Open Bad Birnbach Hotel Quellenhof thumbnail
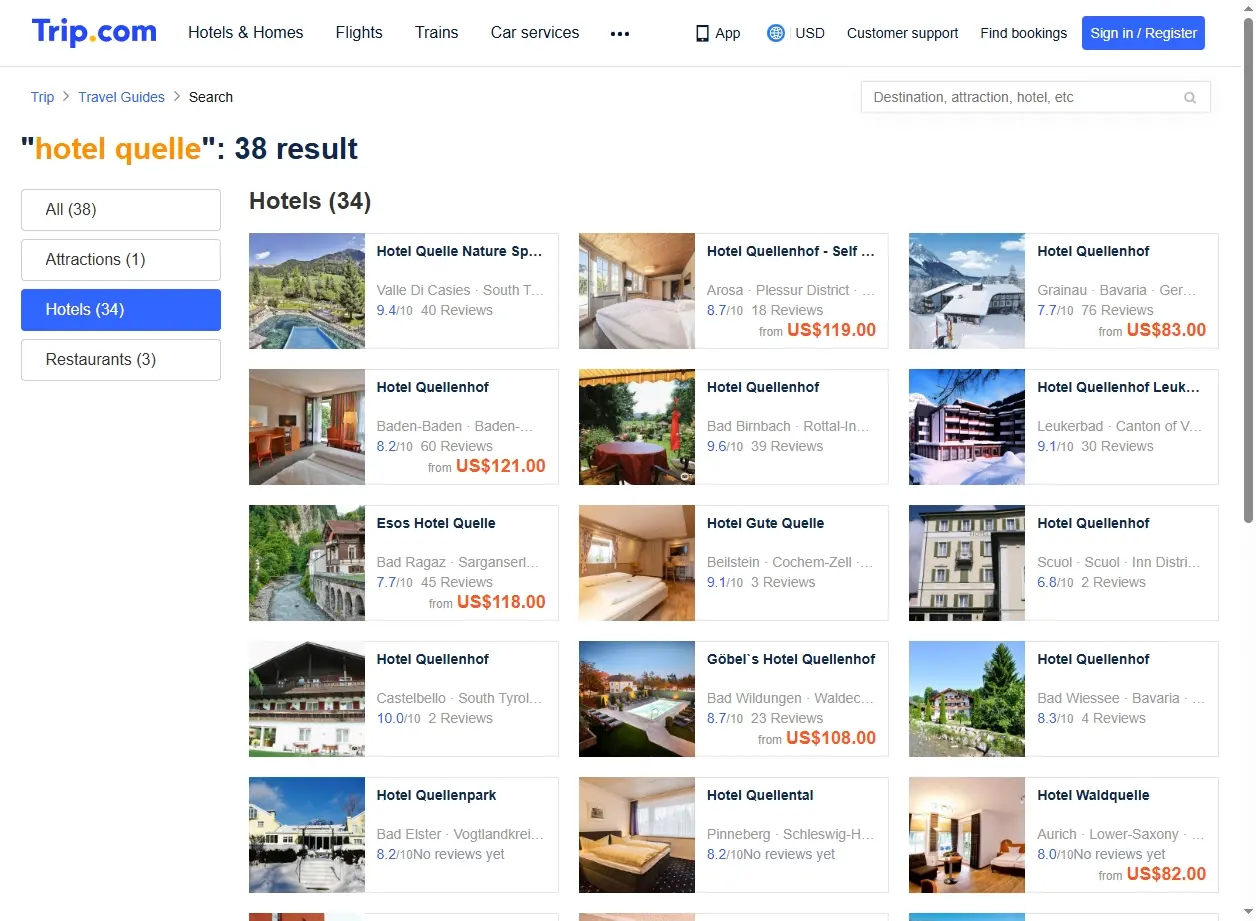The height and width of the screenshot is (921, 1256). coord(637,427)
